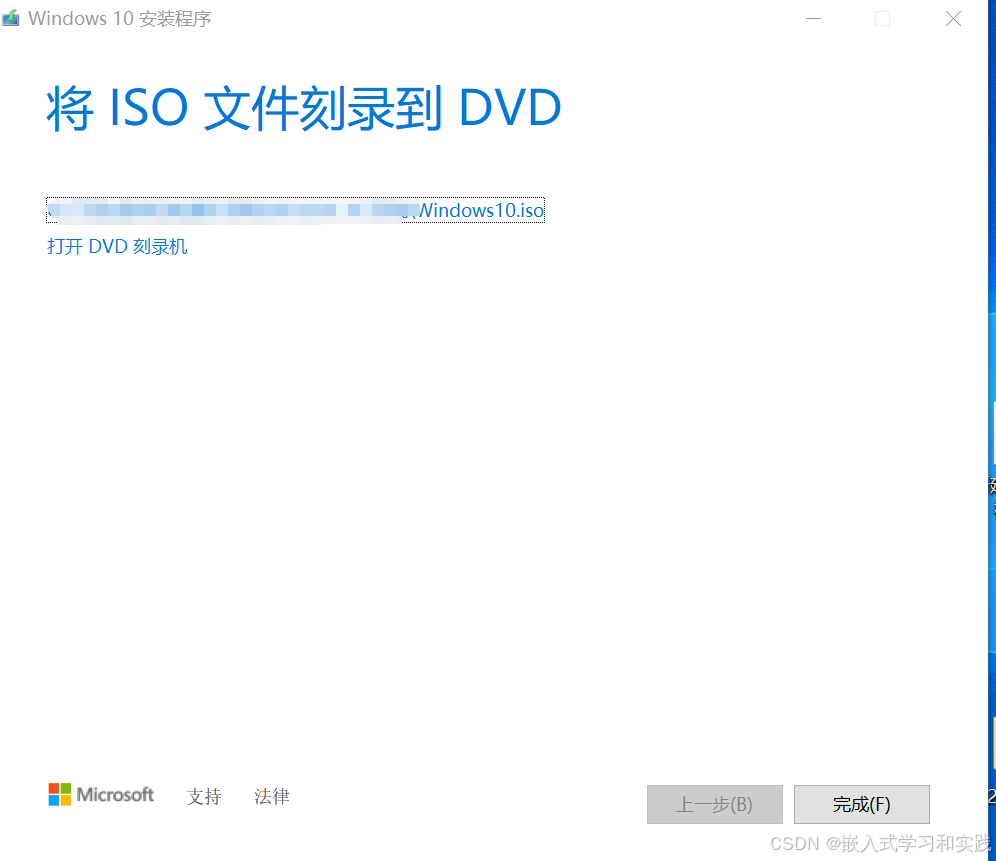Open the 法律 legal link
The width and height of the screenshot is (996, 861).
pos(272,796)
